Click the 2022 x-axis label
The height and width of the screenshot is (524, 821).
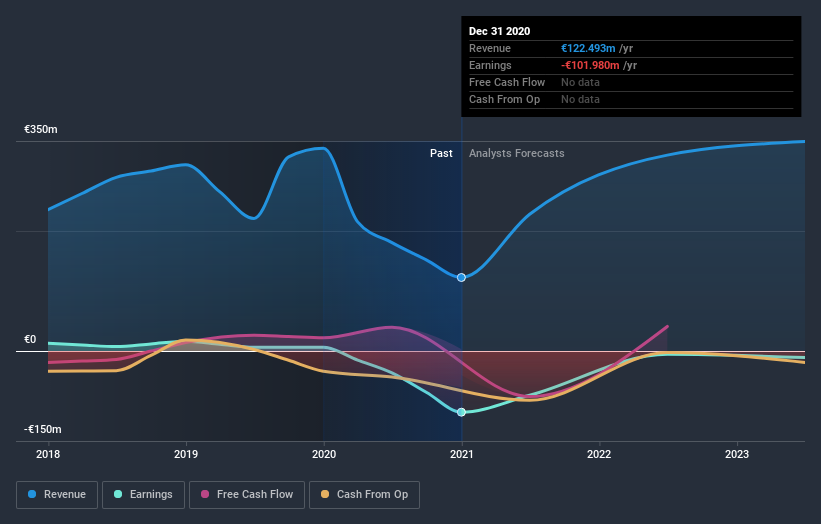(599, 454)
